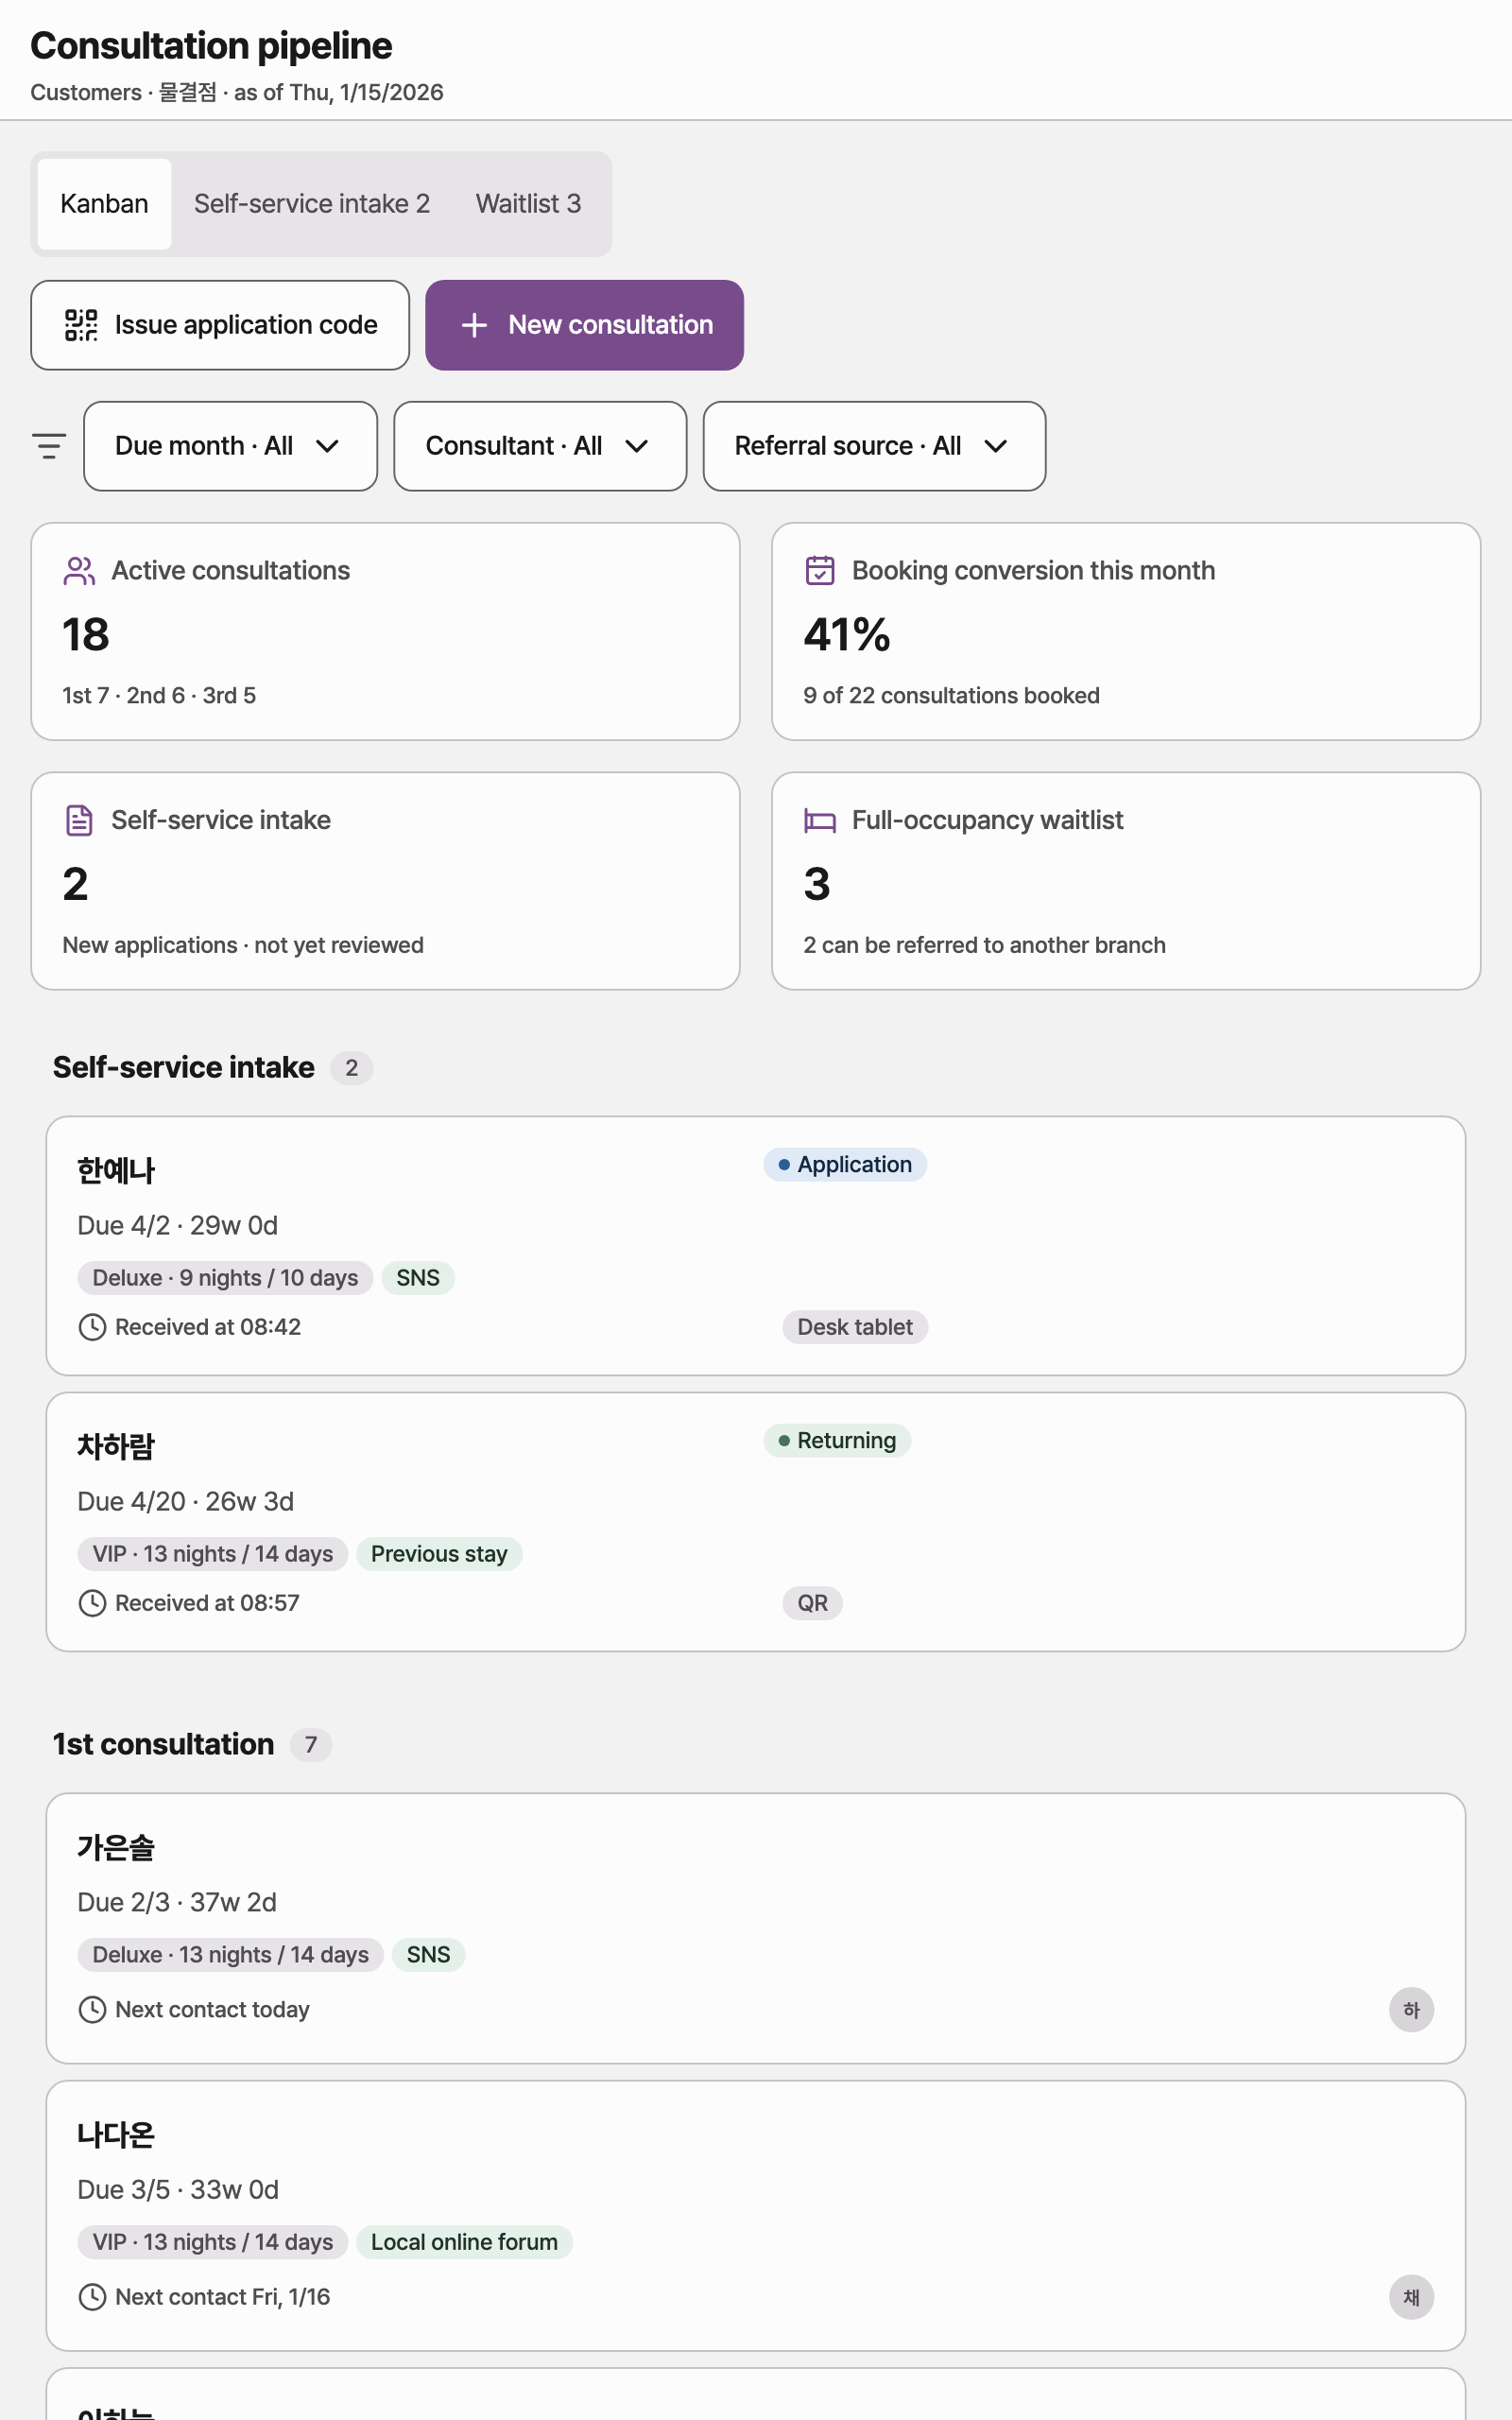Open the 가은솔 consultation card
This screenshot has width=1512, height=2420.
click(x=756, y=1928)
